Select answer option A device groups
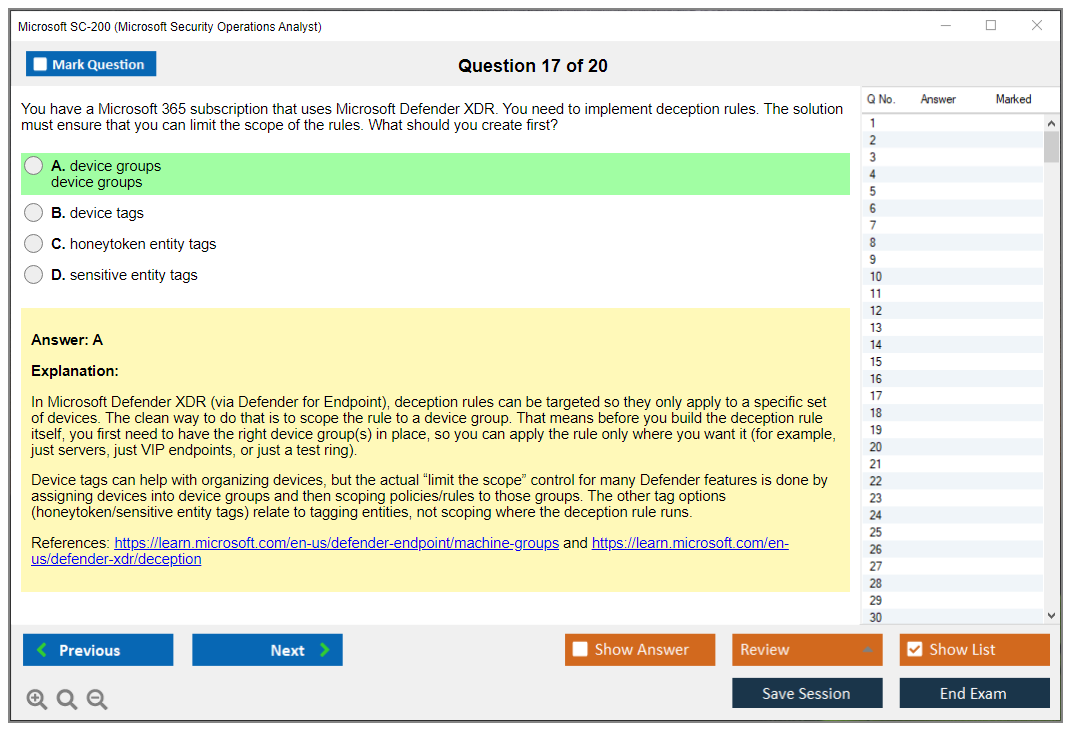The width and height of the screenshot is (1075, 735). tap(33, 165)
